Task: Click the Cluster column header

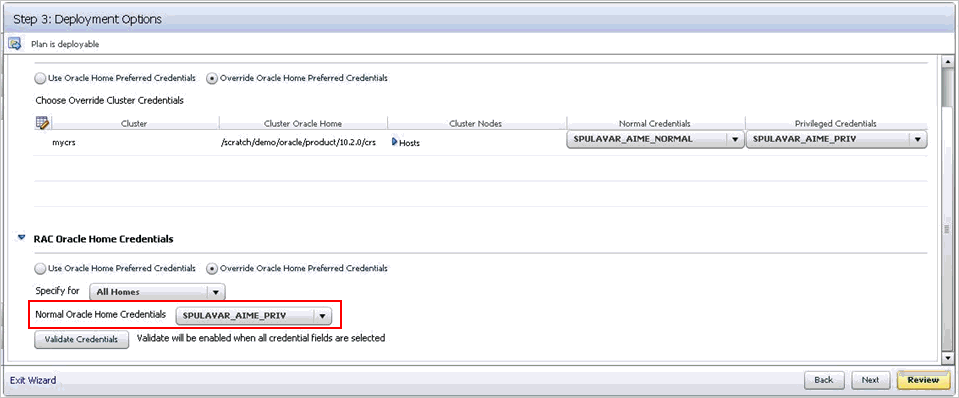Action: tap(134, 123)
